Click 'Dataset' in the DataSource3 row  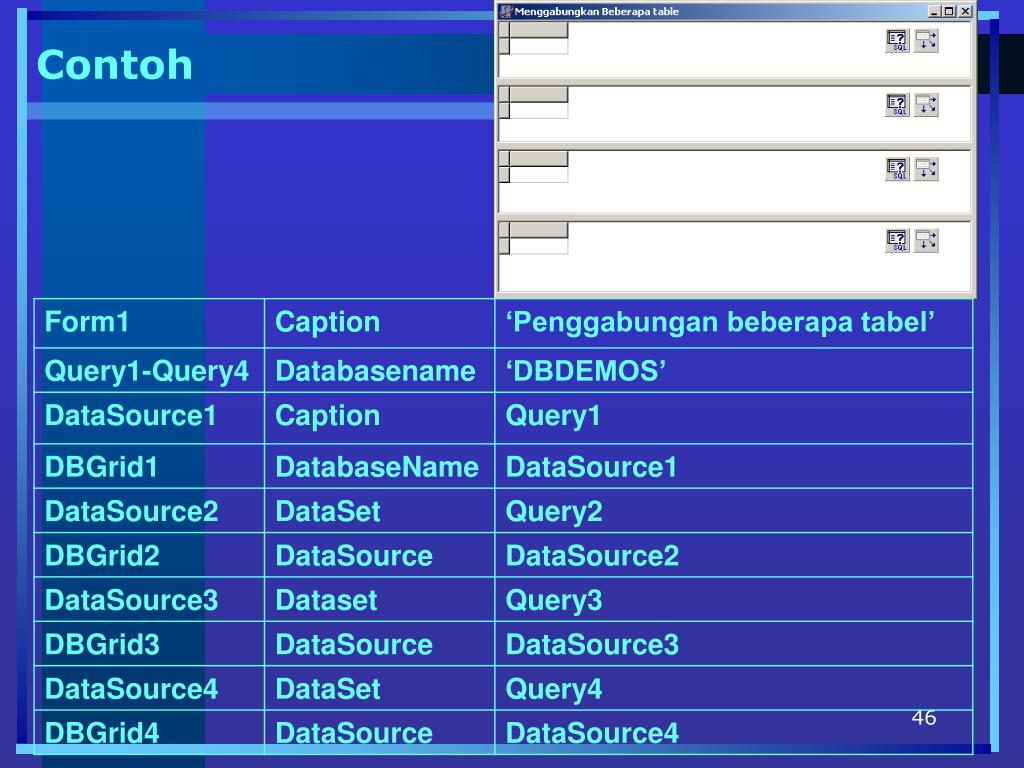[379, 600]
